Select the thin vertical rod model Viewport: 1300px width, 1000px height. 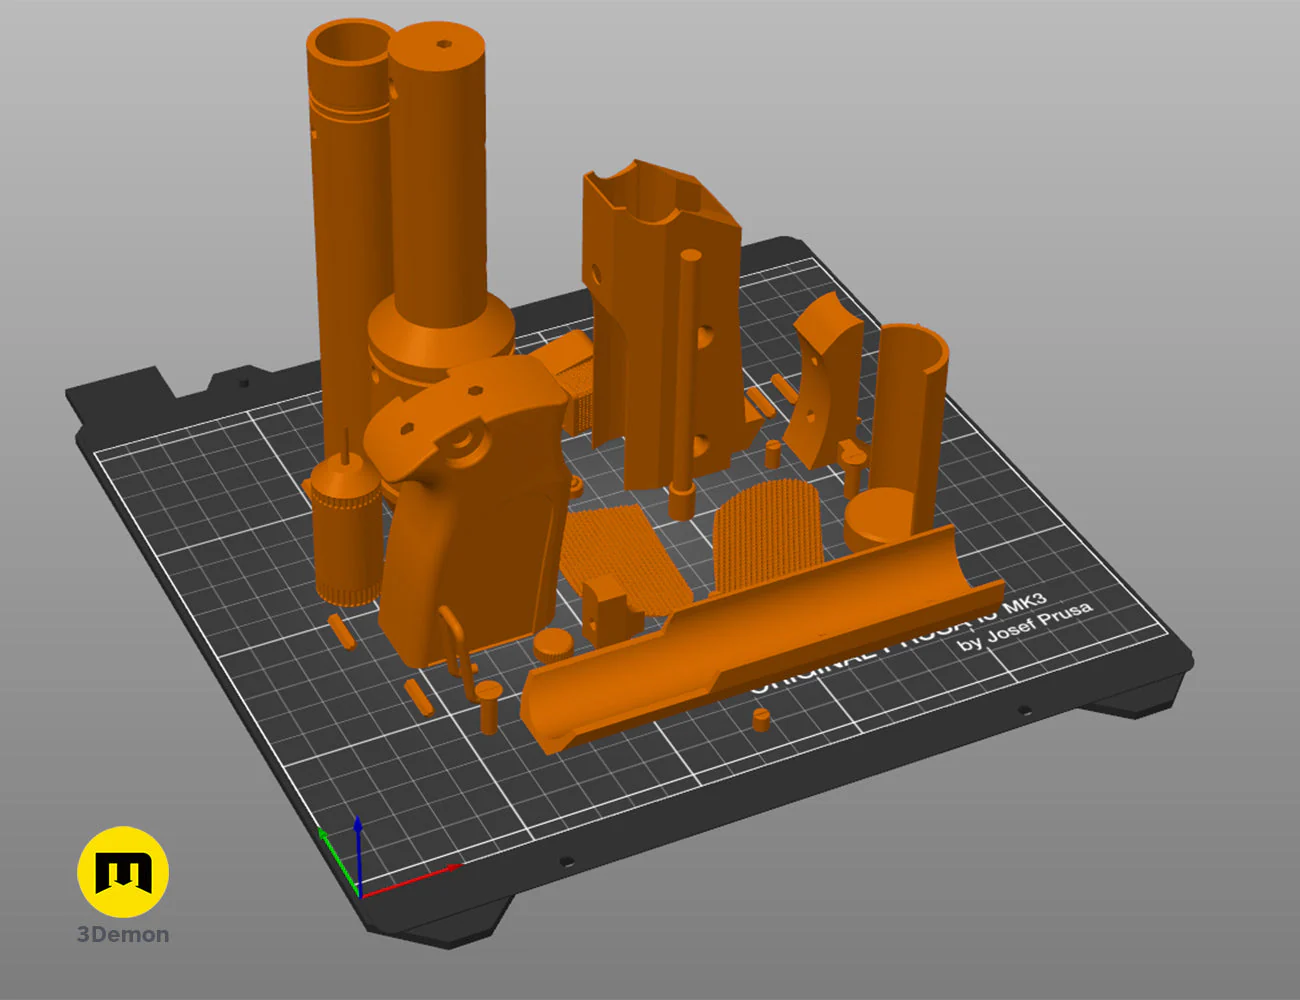tap(686, 380)
